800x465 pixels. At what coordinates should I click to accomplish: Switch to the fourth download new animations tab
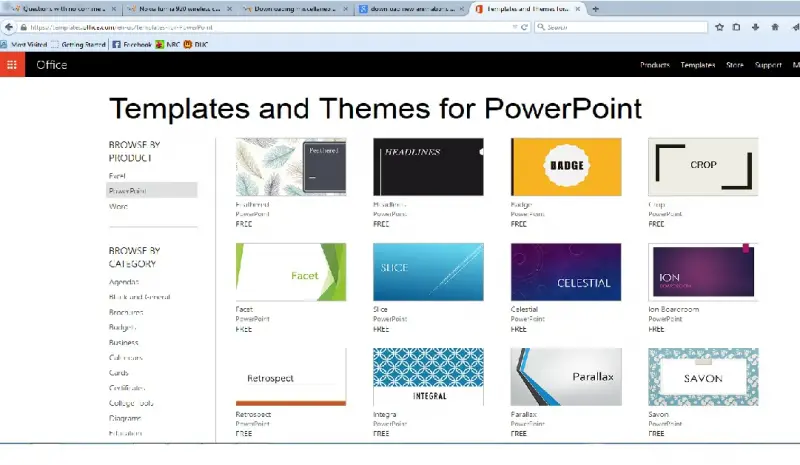pyautogui.click(x=411, y=9)
